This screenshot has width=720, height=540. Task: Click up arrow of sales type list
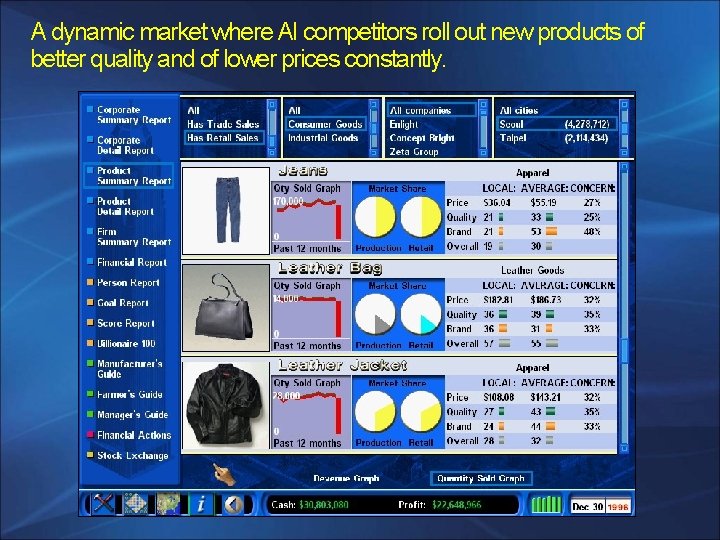click(x=271, y=104)
